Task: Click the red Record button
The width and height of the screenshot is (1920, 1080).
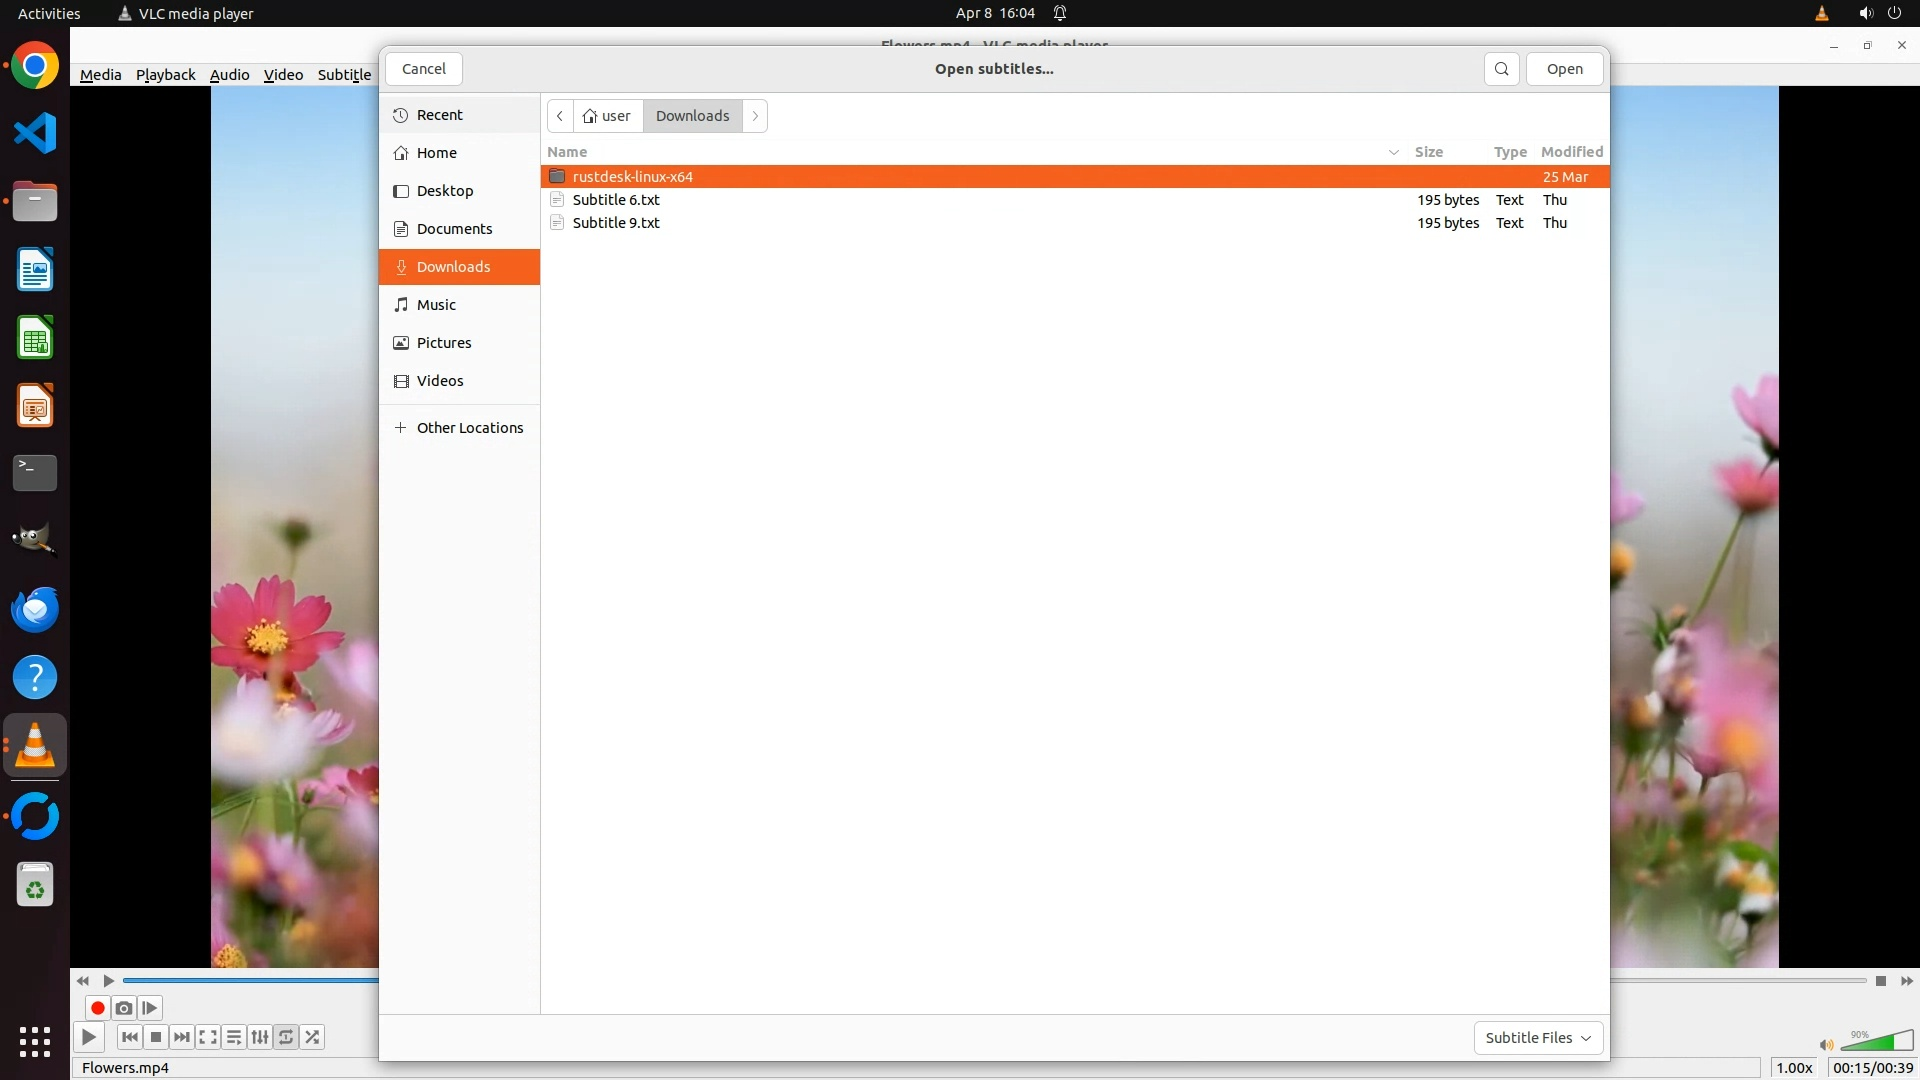Action: pyautogui.click(x=97, y=1008)
